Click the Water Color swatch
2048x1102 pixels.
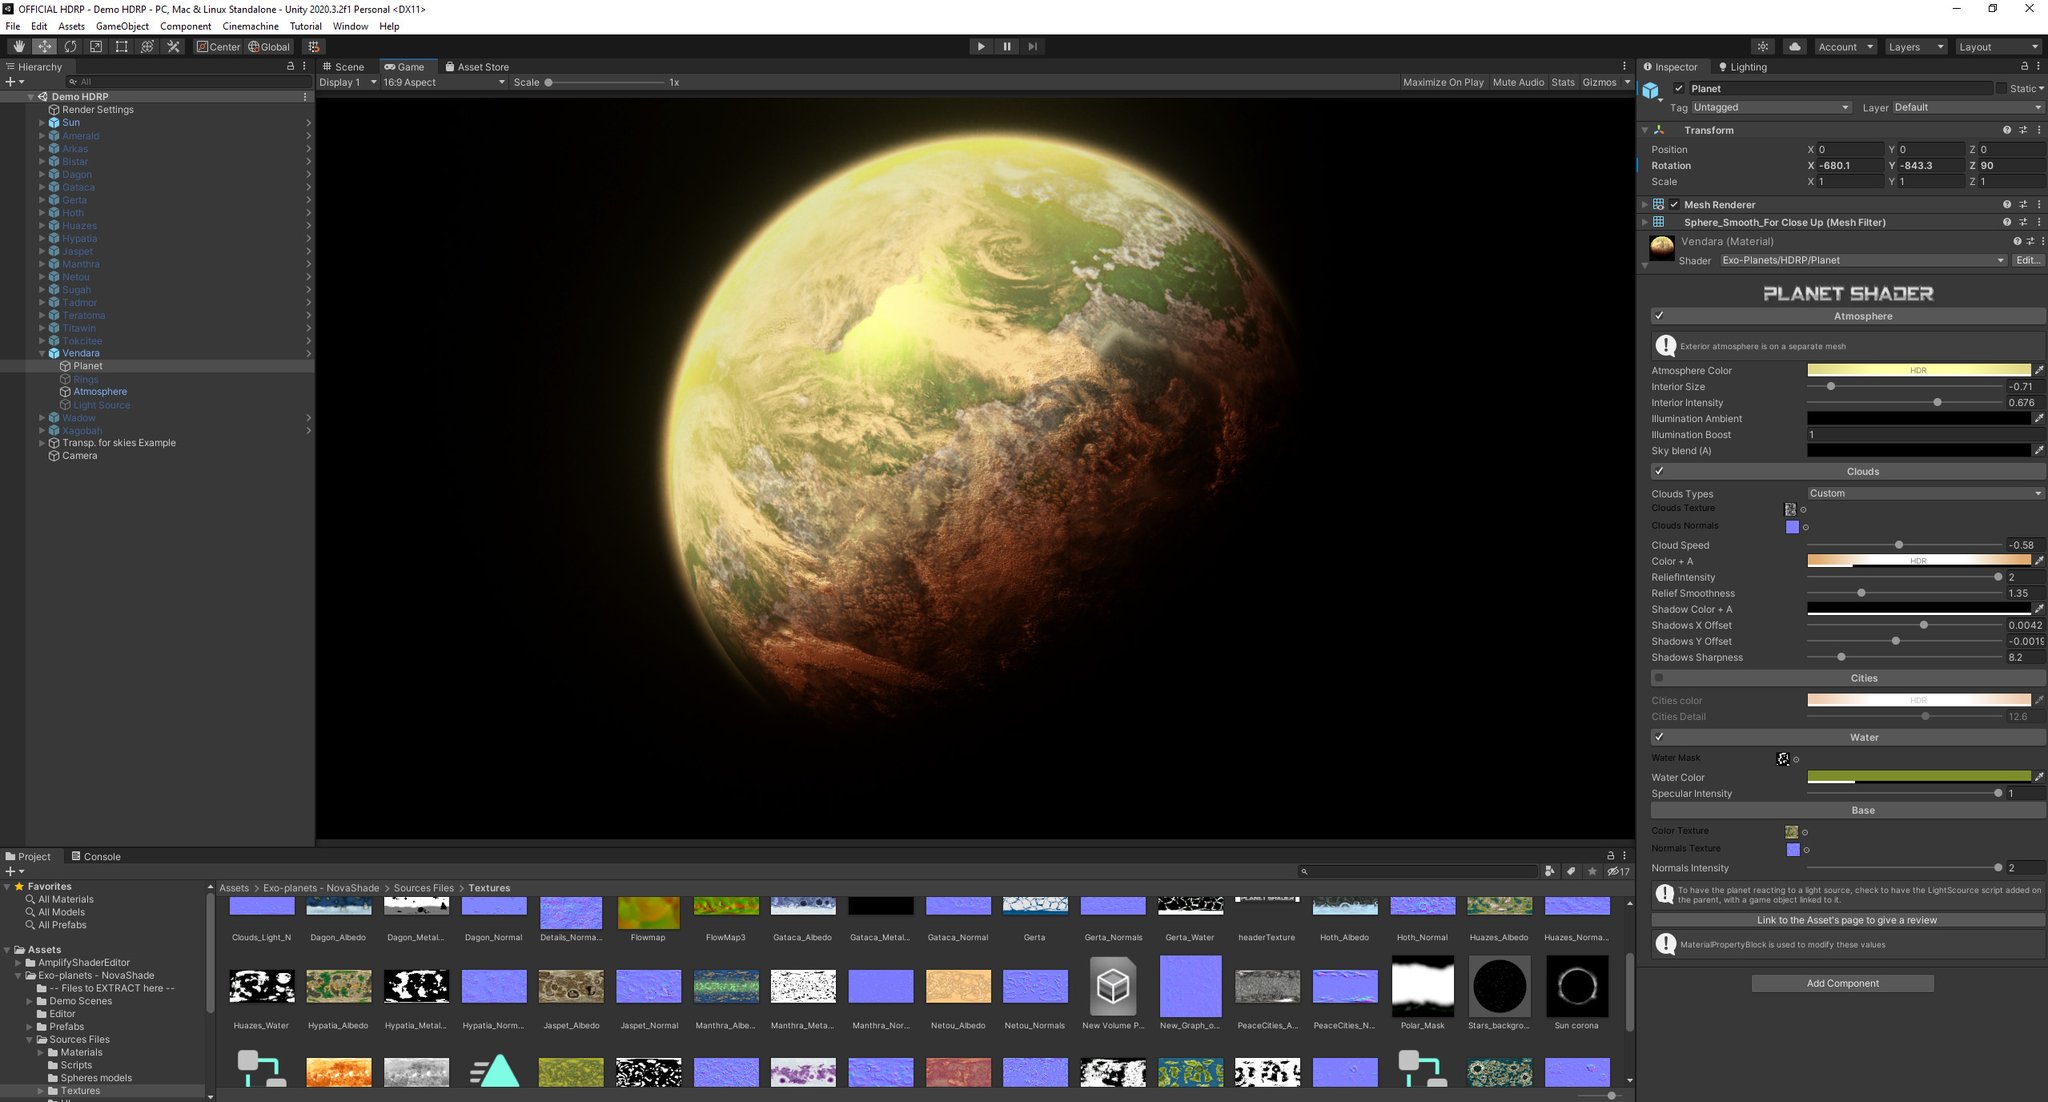1918,777
